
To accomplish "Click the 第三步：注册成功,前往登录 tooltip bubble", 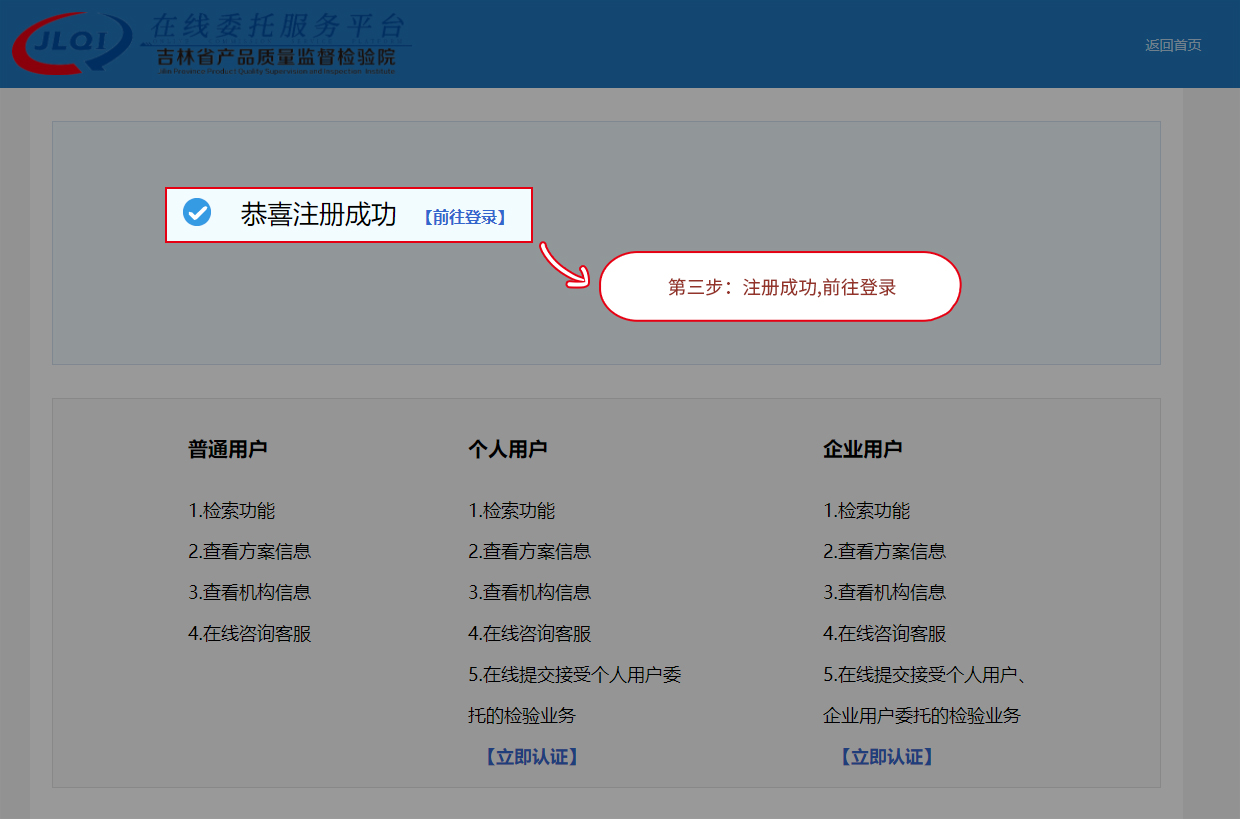I will coord(780,287).
